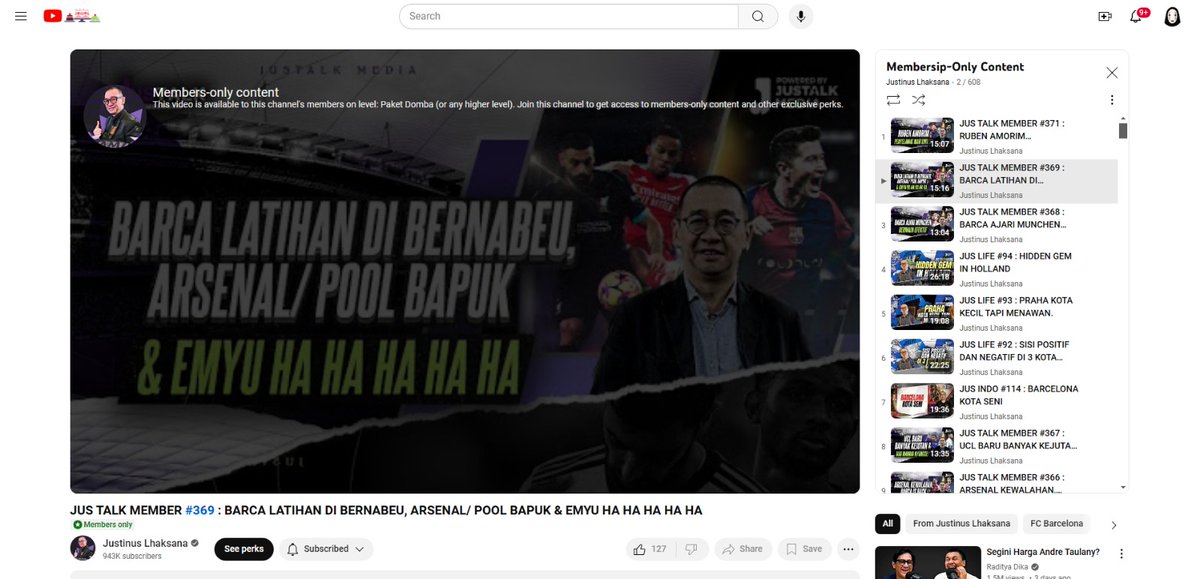Click Justinus Lhaksana under playlist title
Screen dimensions: 1200x579
pos(917,82)
